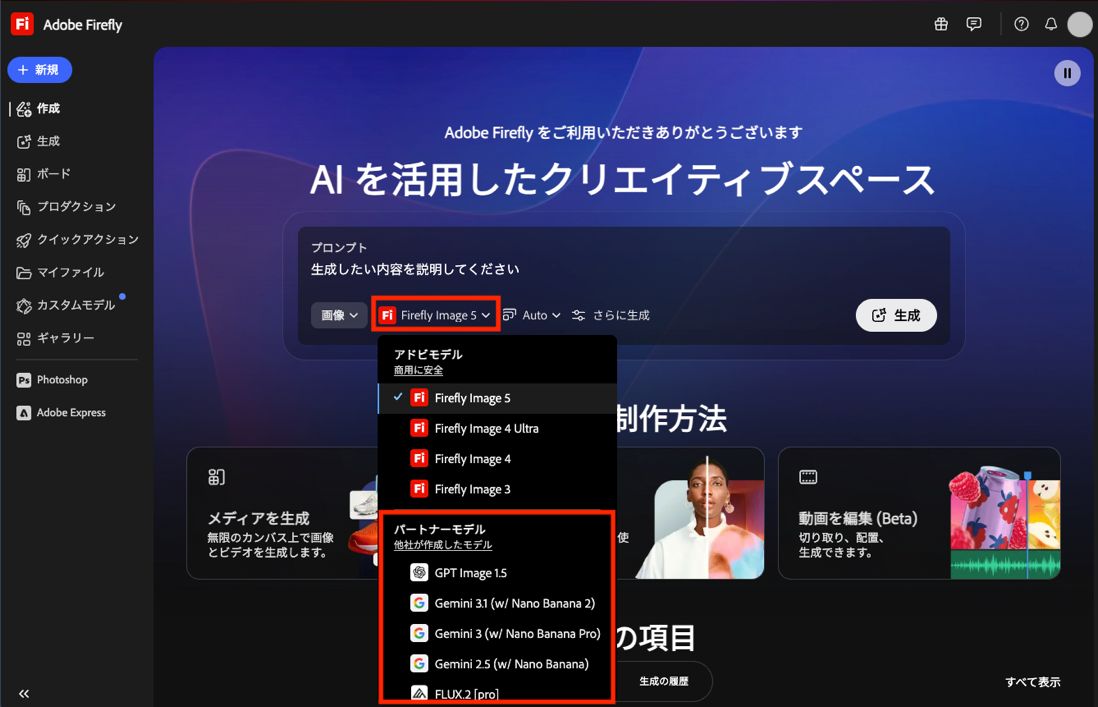Image resolution: width=1098 pixels, height=707 pixels.
Task: Open the feedback chat icon
Action: pyautogui.click(x=973, y=24)
